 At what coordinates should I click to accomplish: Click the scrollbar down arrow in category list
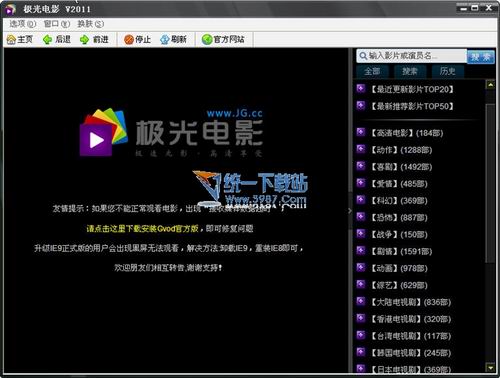[x=491, y=368]
